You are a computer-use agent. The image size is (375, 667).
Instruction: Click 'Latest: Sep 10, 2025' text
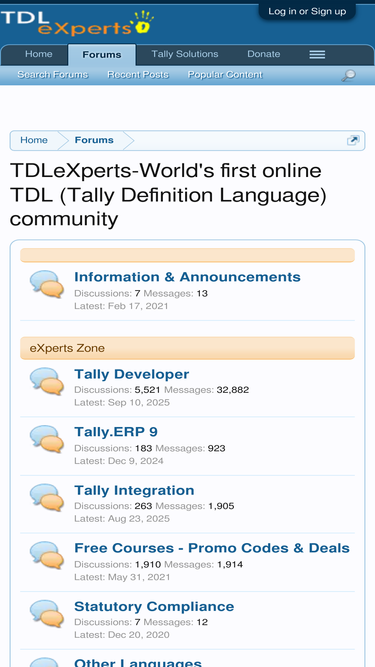(122, 402)
